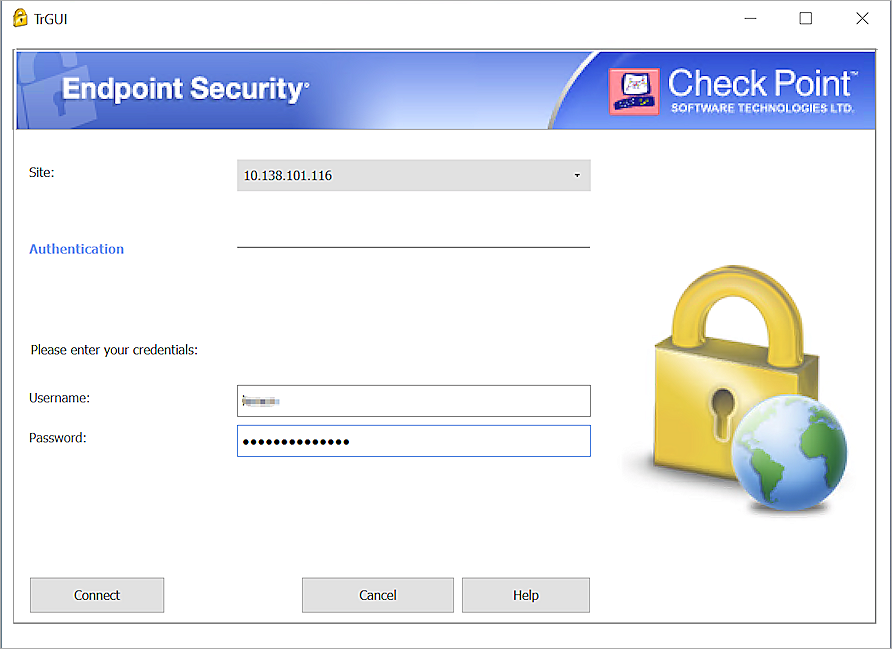
Task: Cancel the connection attempt
Action: (x=377, y=595)
